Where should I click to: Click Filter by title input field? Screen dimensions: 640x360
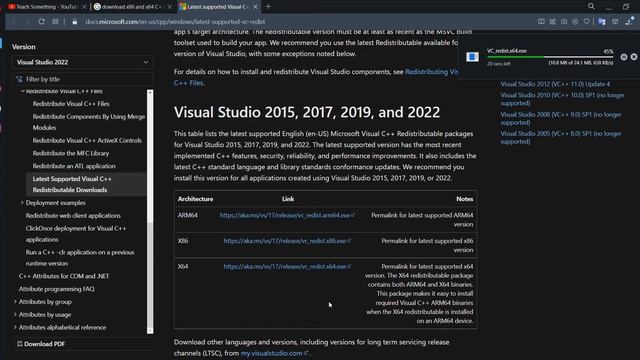click(x=82, y=79)
